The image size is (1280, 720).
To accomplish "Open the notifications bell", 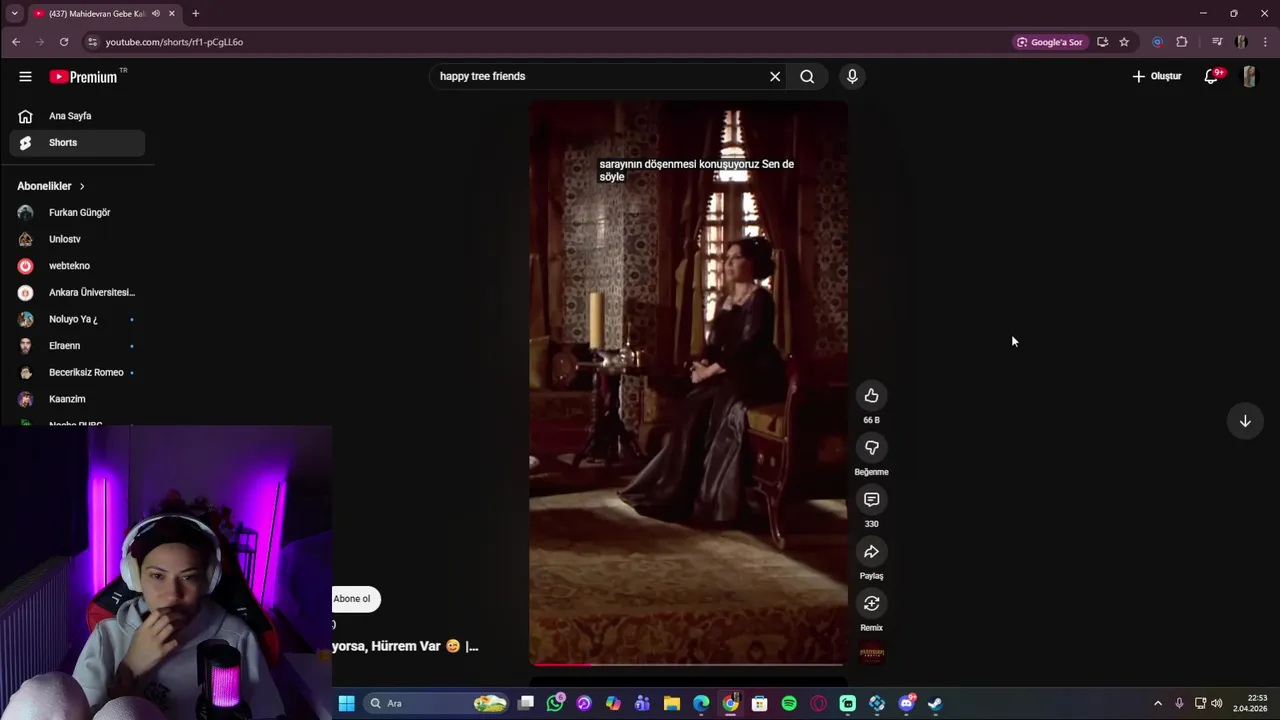I will click(1211, 76).
